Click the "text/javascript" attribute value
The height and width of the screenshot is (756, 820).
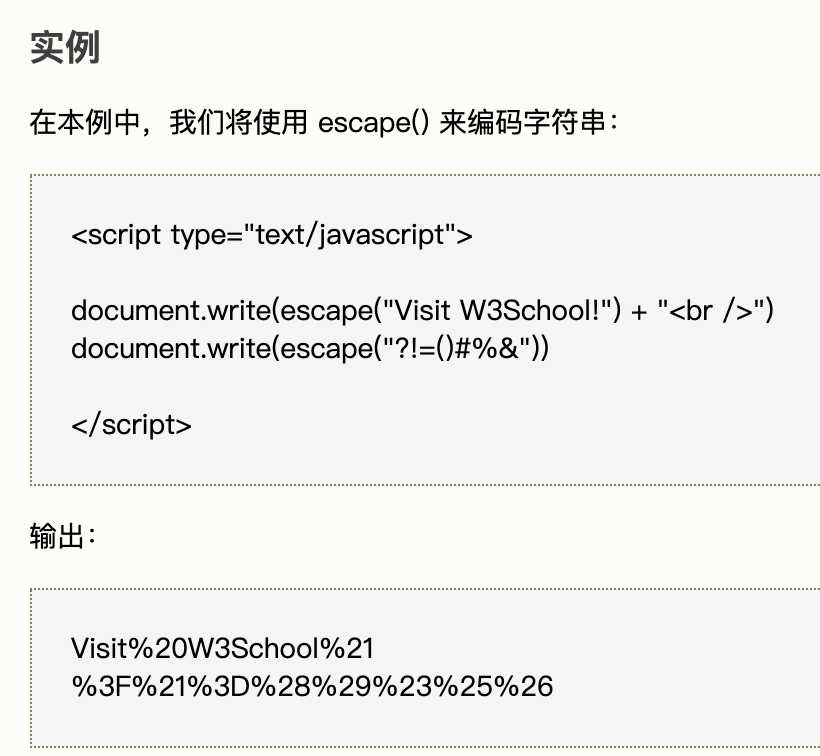click(x=350, y=235)
